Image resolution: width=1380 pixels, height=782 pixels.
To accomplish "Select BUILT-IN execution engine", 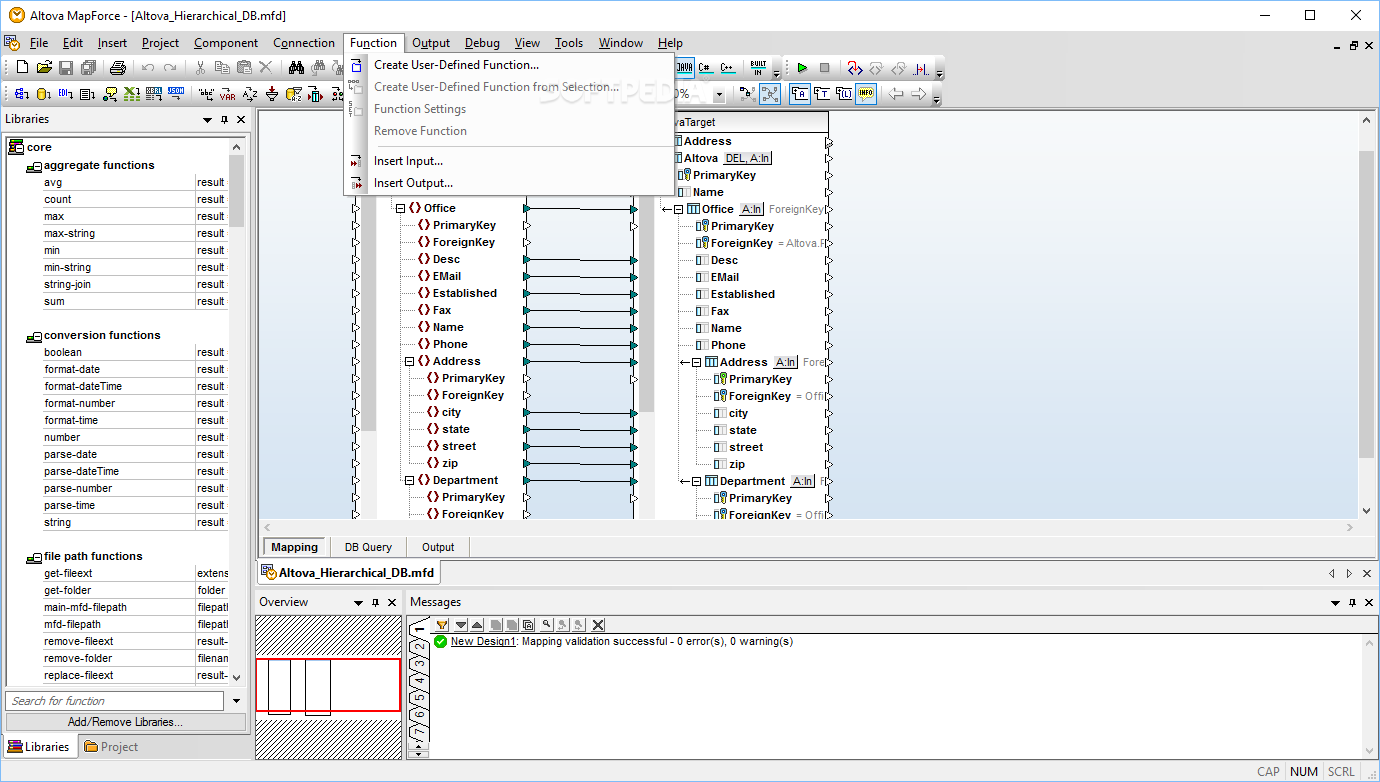I will click(x=758, y=68).
